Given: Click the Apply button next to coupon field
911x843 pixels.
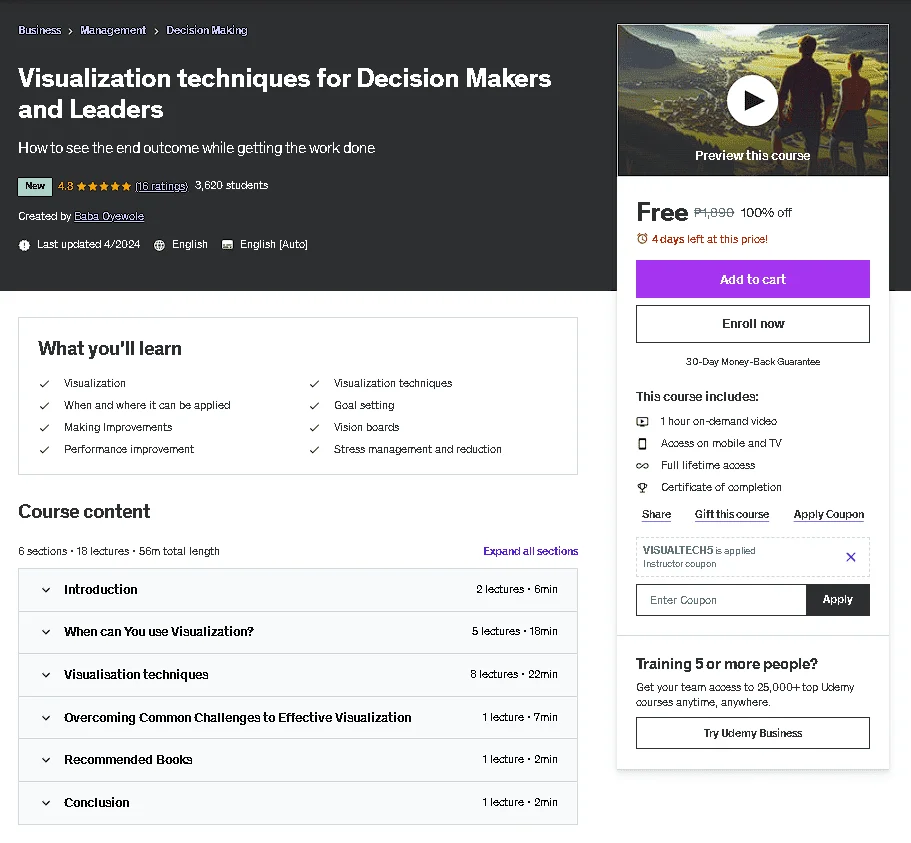Looking at the screenshot, I should [x=838, y=600].
